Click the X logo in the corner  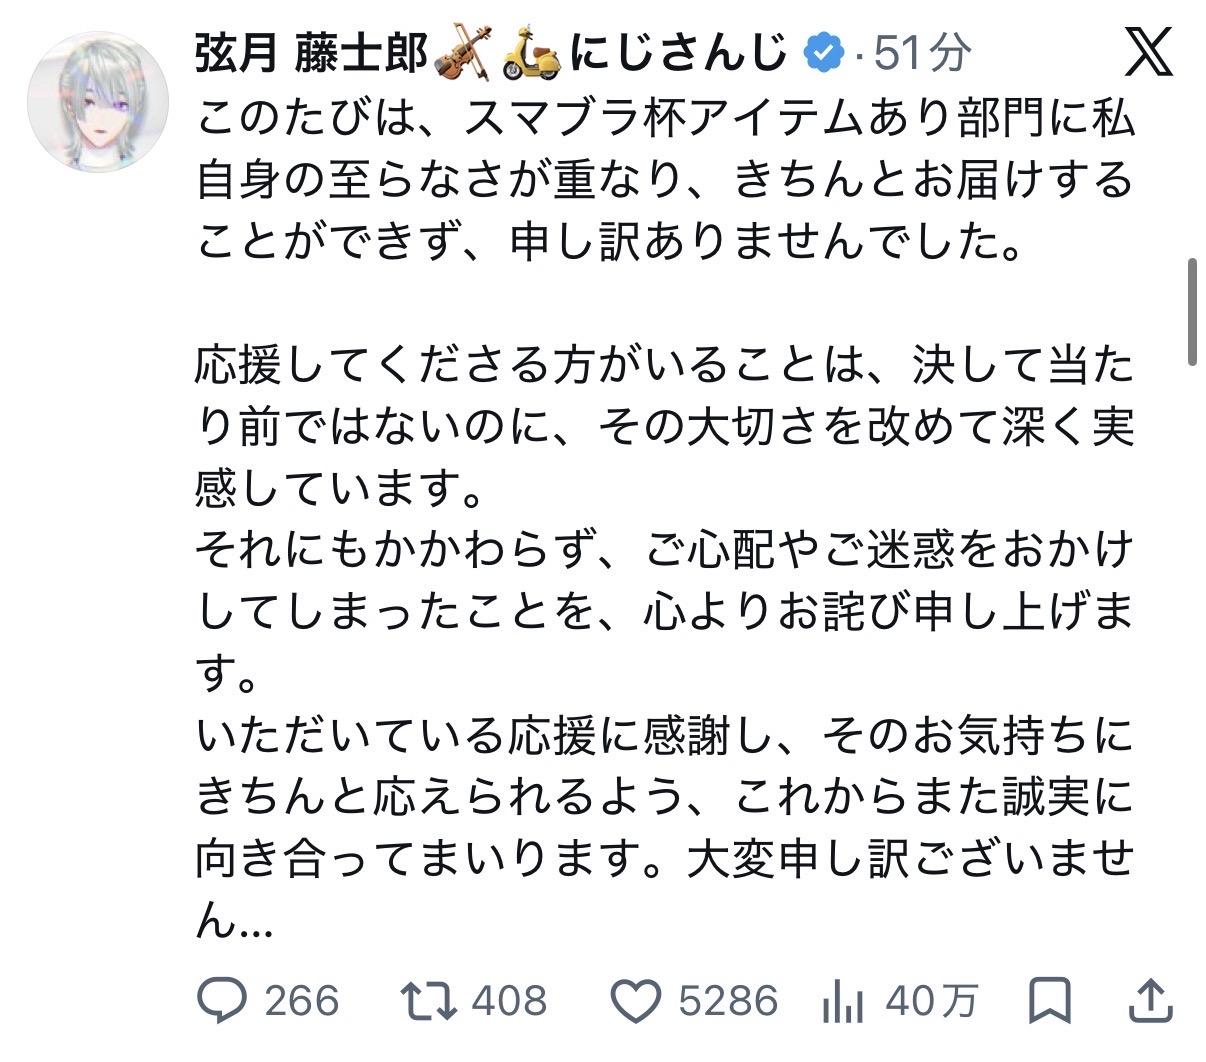[x=1149, y=51]
